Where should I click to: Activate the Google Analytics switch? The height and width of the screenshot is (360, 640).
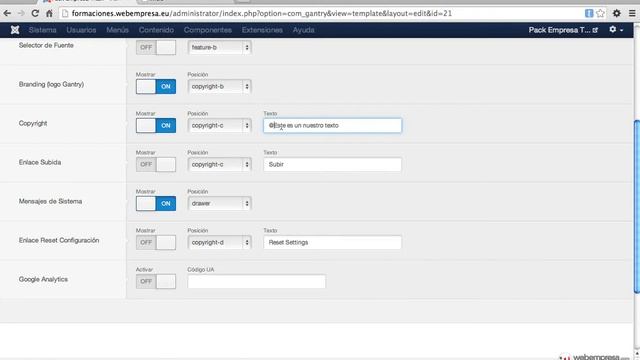[x=156, y=281]
